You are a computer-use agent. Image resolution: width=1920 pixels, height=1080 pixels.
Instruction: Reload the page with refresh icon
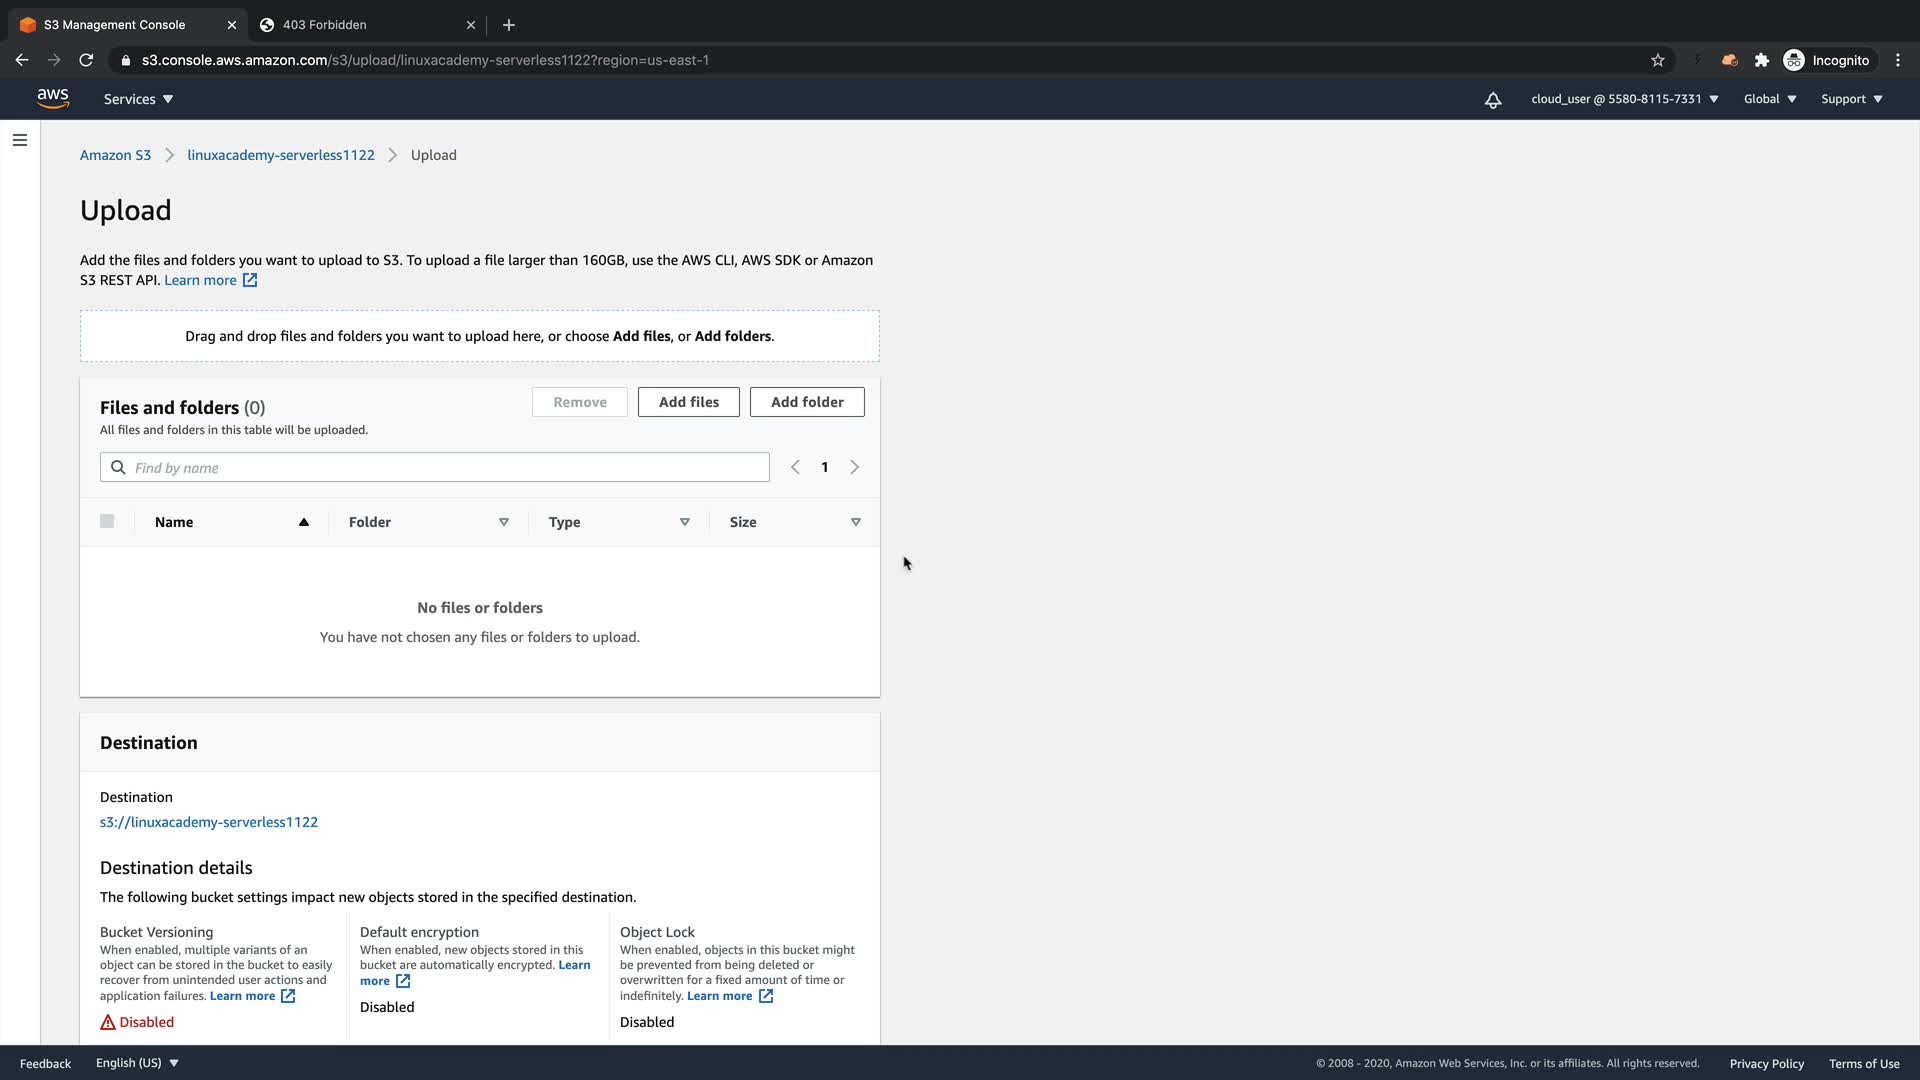coord(86,60)
